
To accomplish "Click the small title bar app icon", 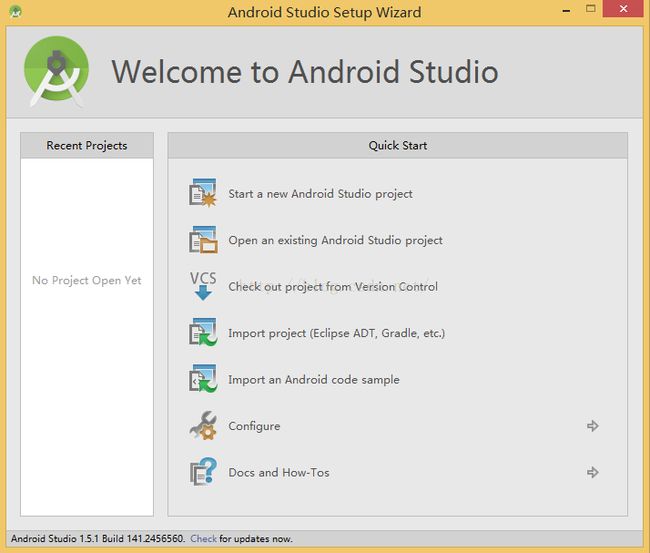I will 15,11.
